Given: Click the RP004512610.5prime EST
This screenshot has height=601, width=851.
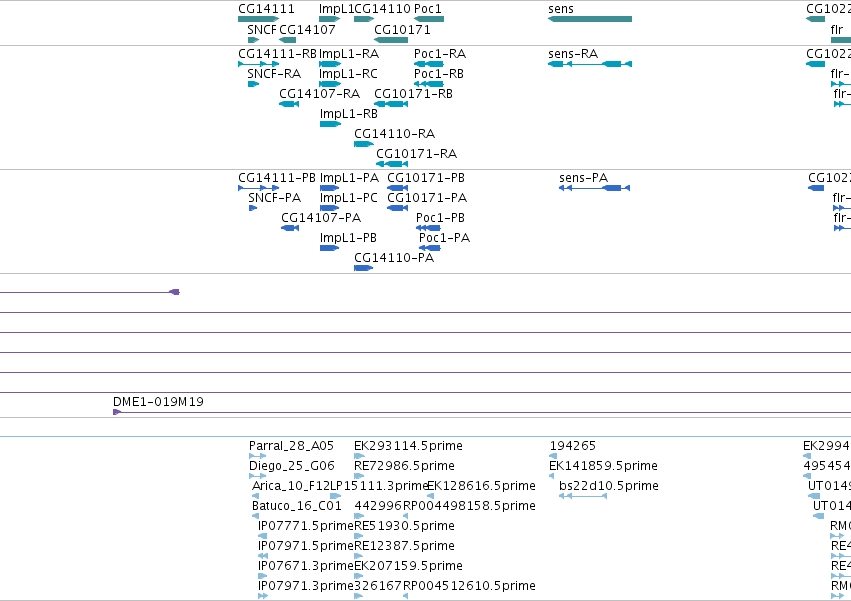Looking at the screenshot, I should tap(405, 597).
